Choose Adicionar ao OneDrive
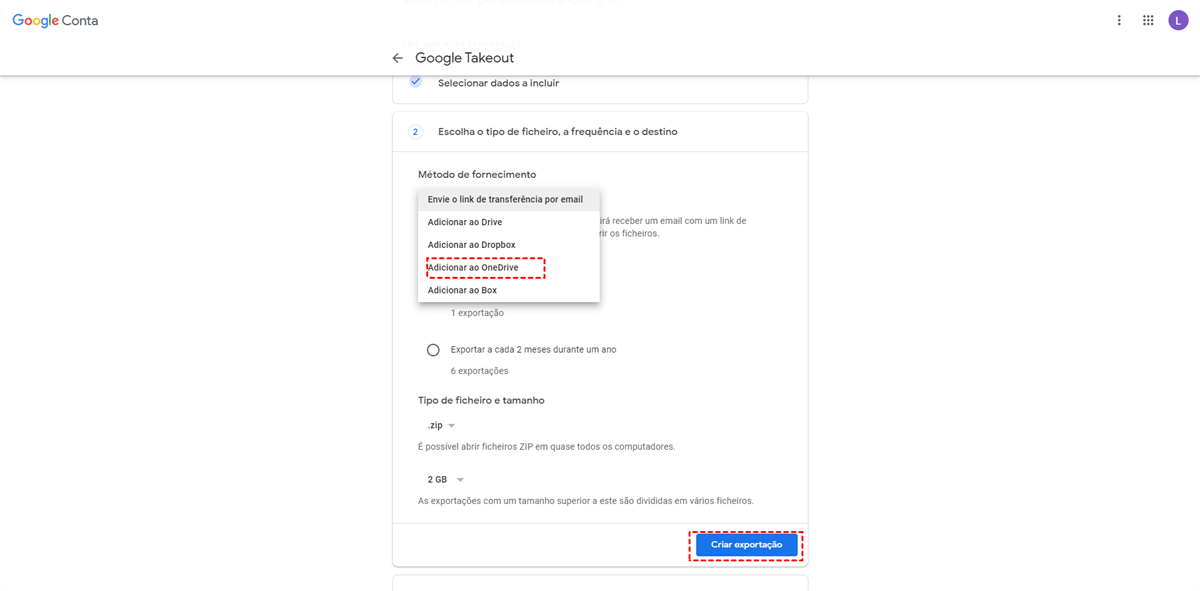The height and width of the screenshot is (591, 1200). [x=509, y=268]
